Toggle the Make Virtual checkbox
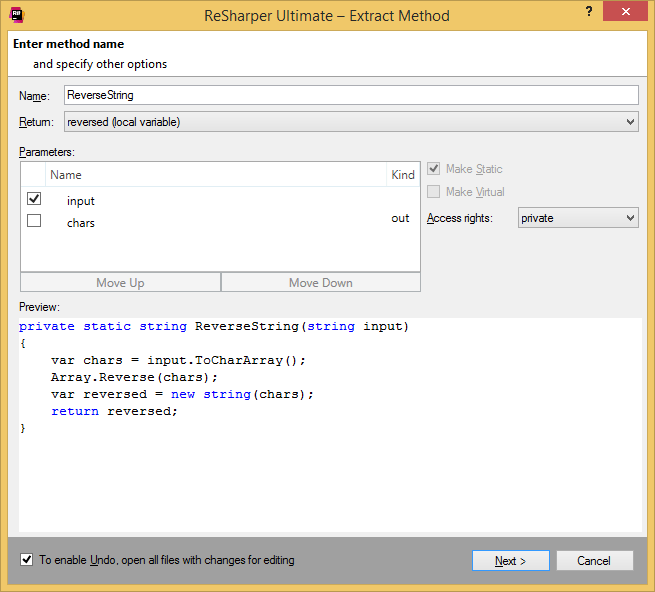Image resolution: width=655 pixels, height=592 pixels. 434,192
